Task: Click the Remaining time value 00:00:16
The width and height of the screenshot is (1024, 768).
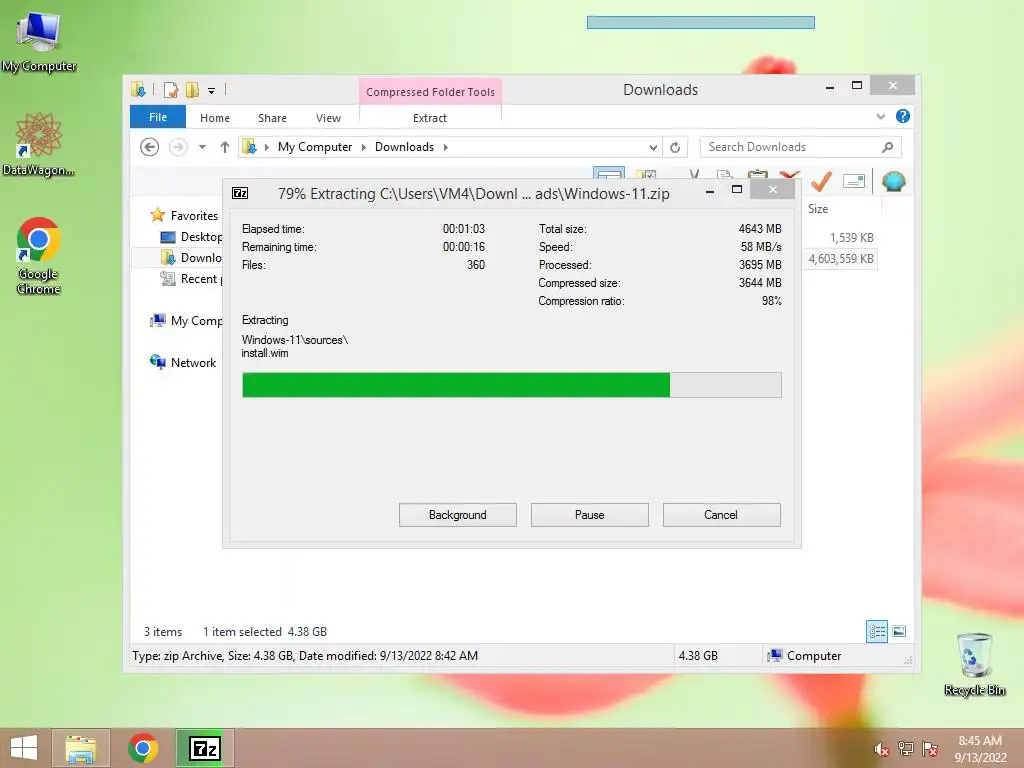Action: pos(464,247)
